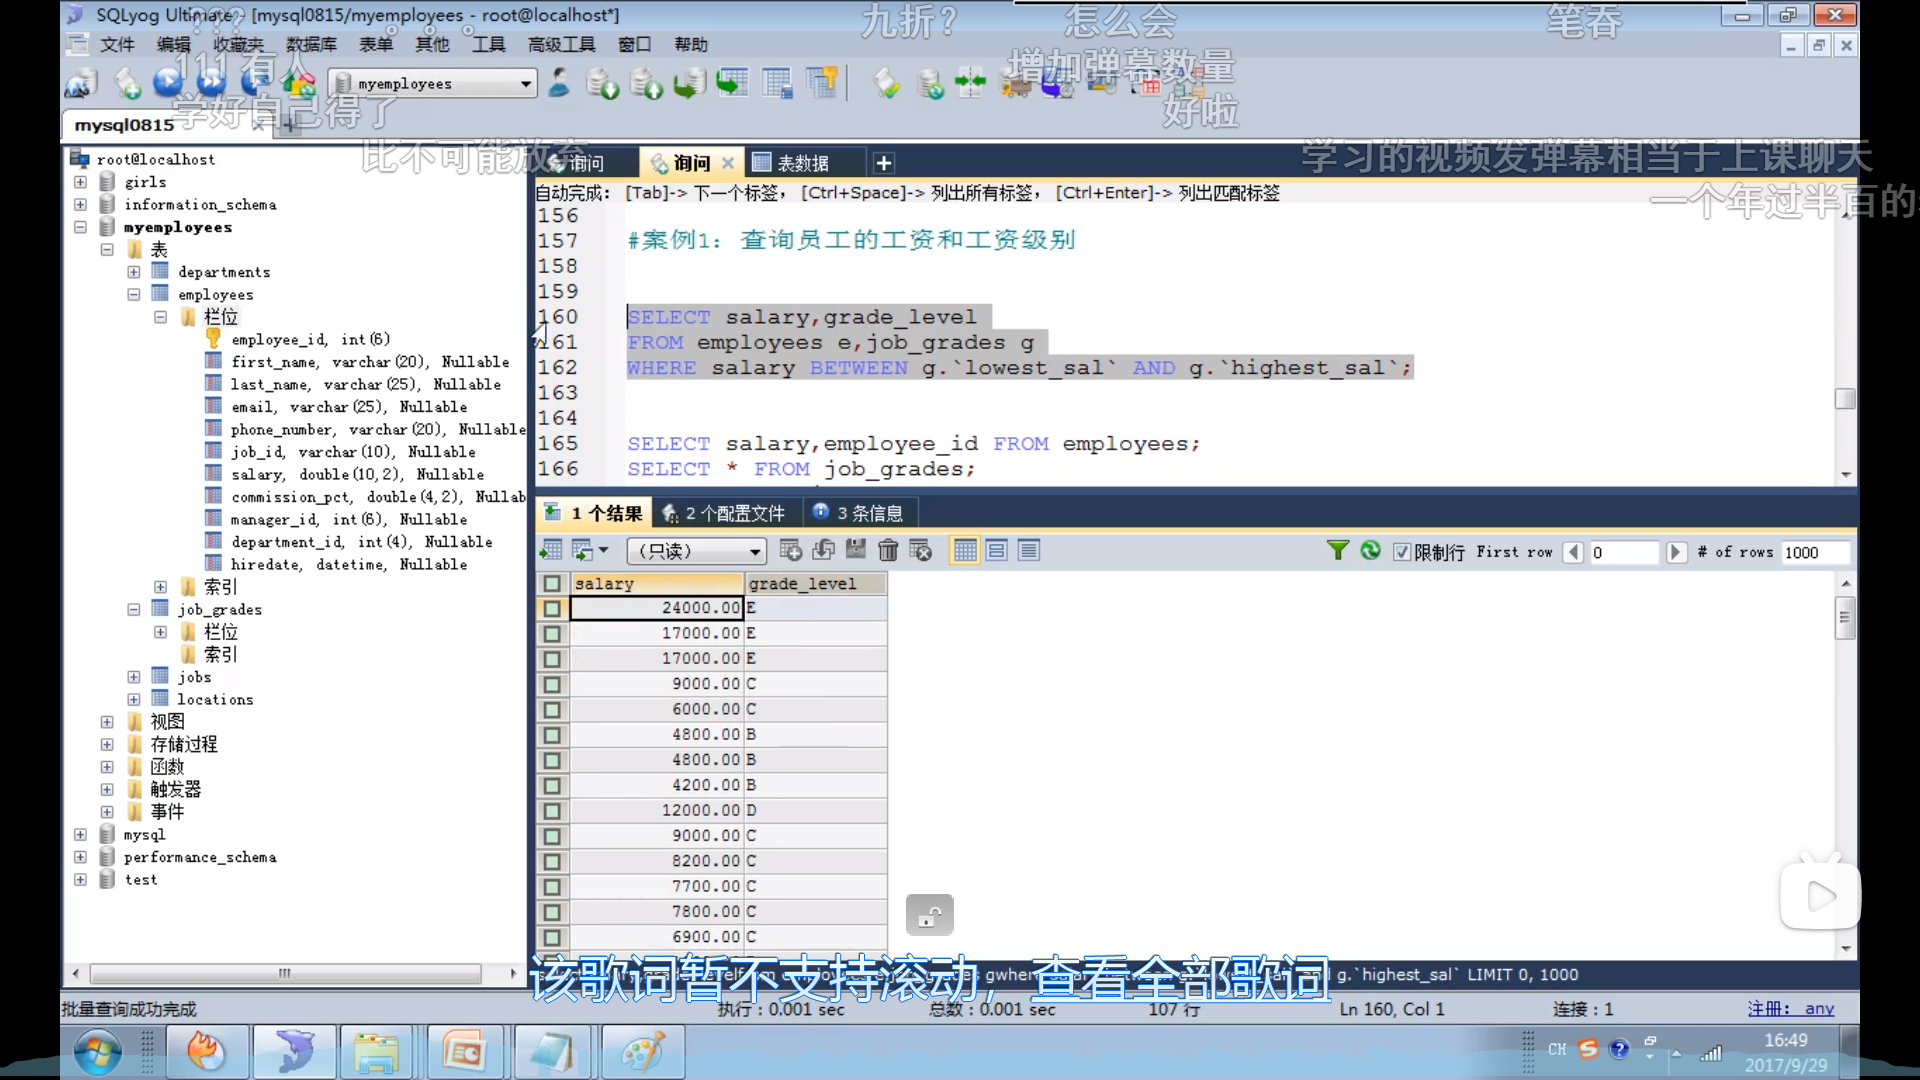
Task: Check the row box for salary 12000.00
Action: tap(552, 811)
